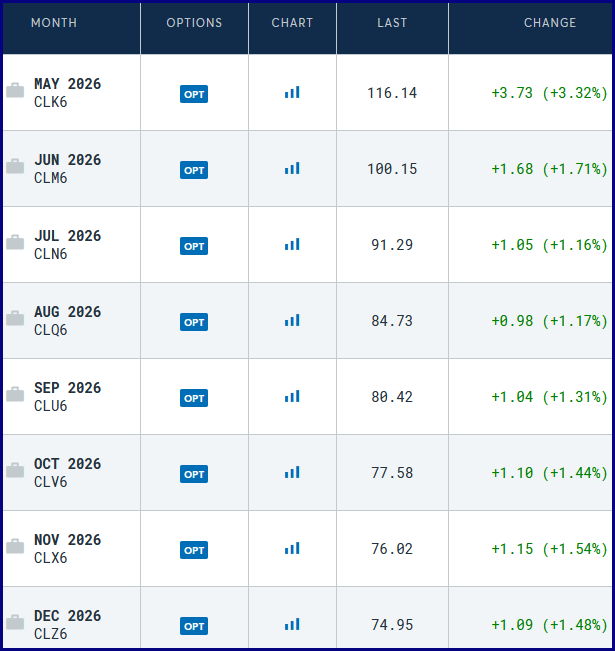
Task: Open the chart icon for MAY 2026
Action: 292,93
